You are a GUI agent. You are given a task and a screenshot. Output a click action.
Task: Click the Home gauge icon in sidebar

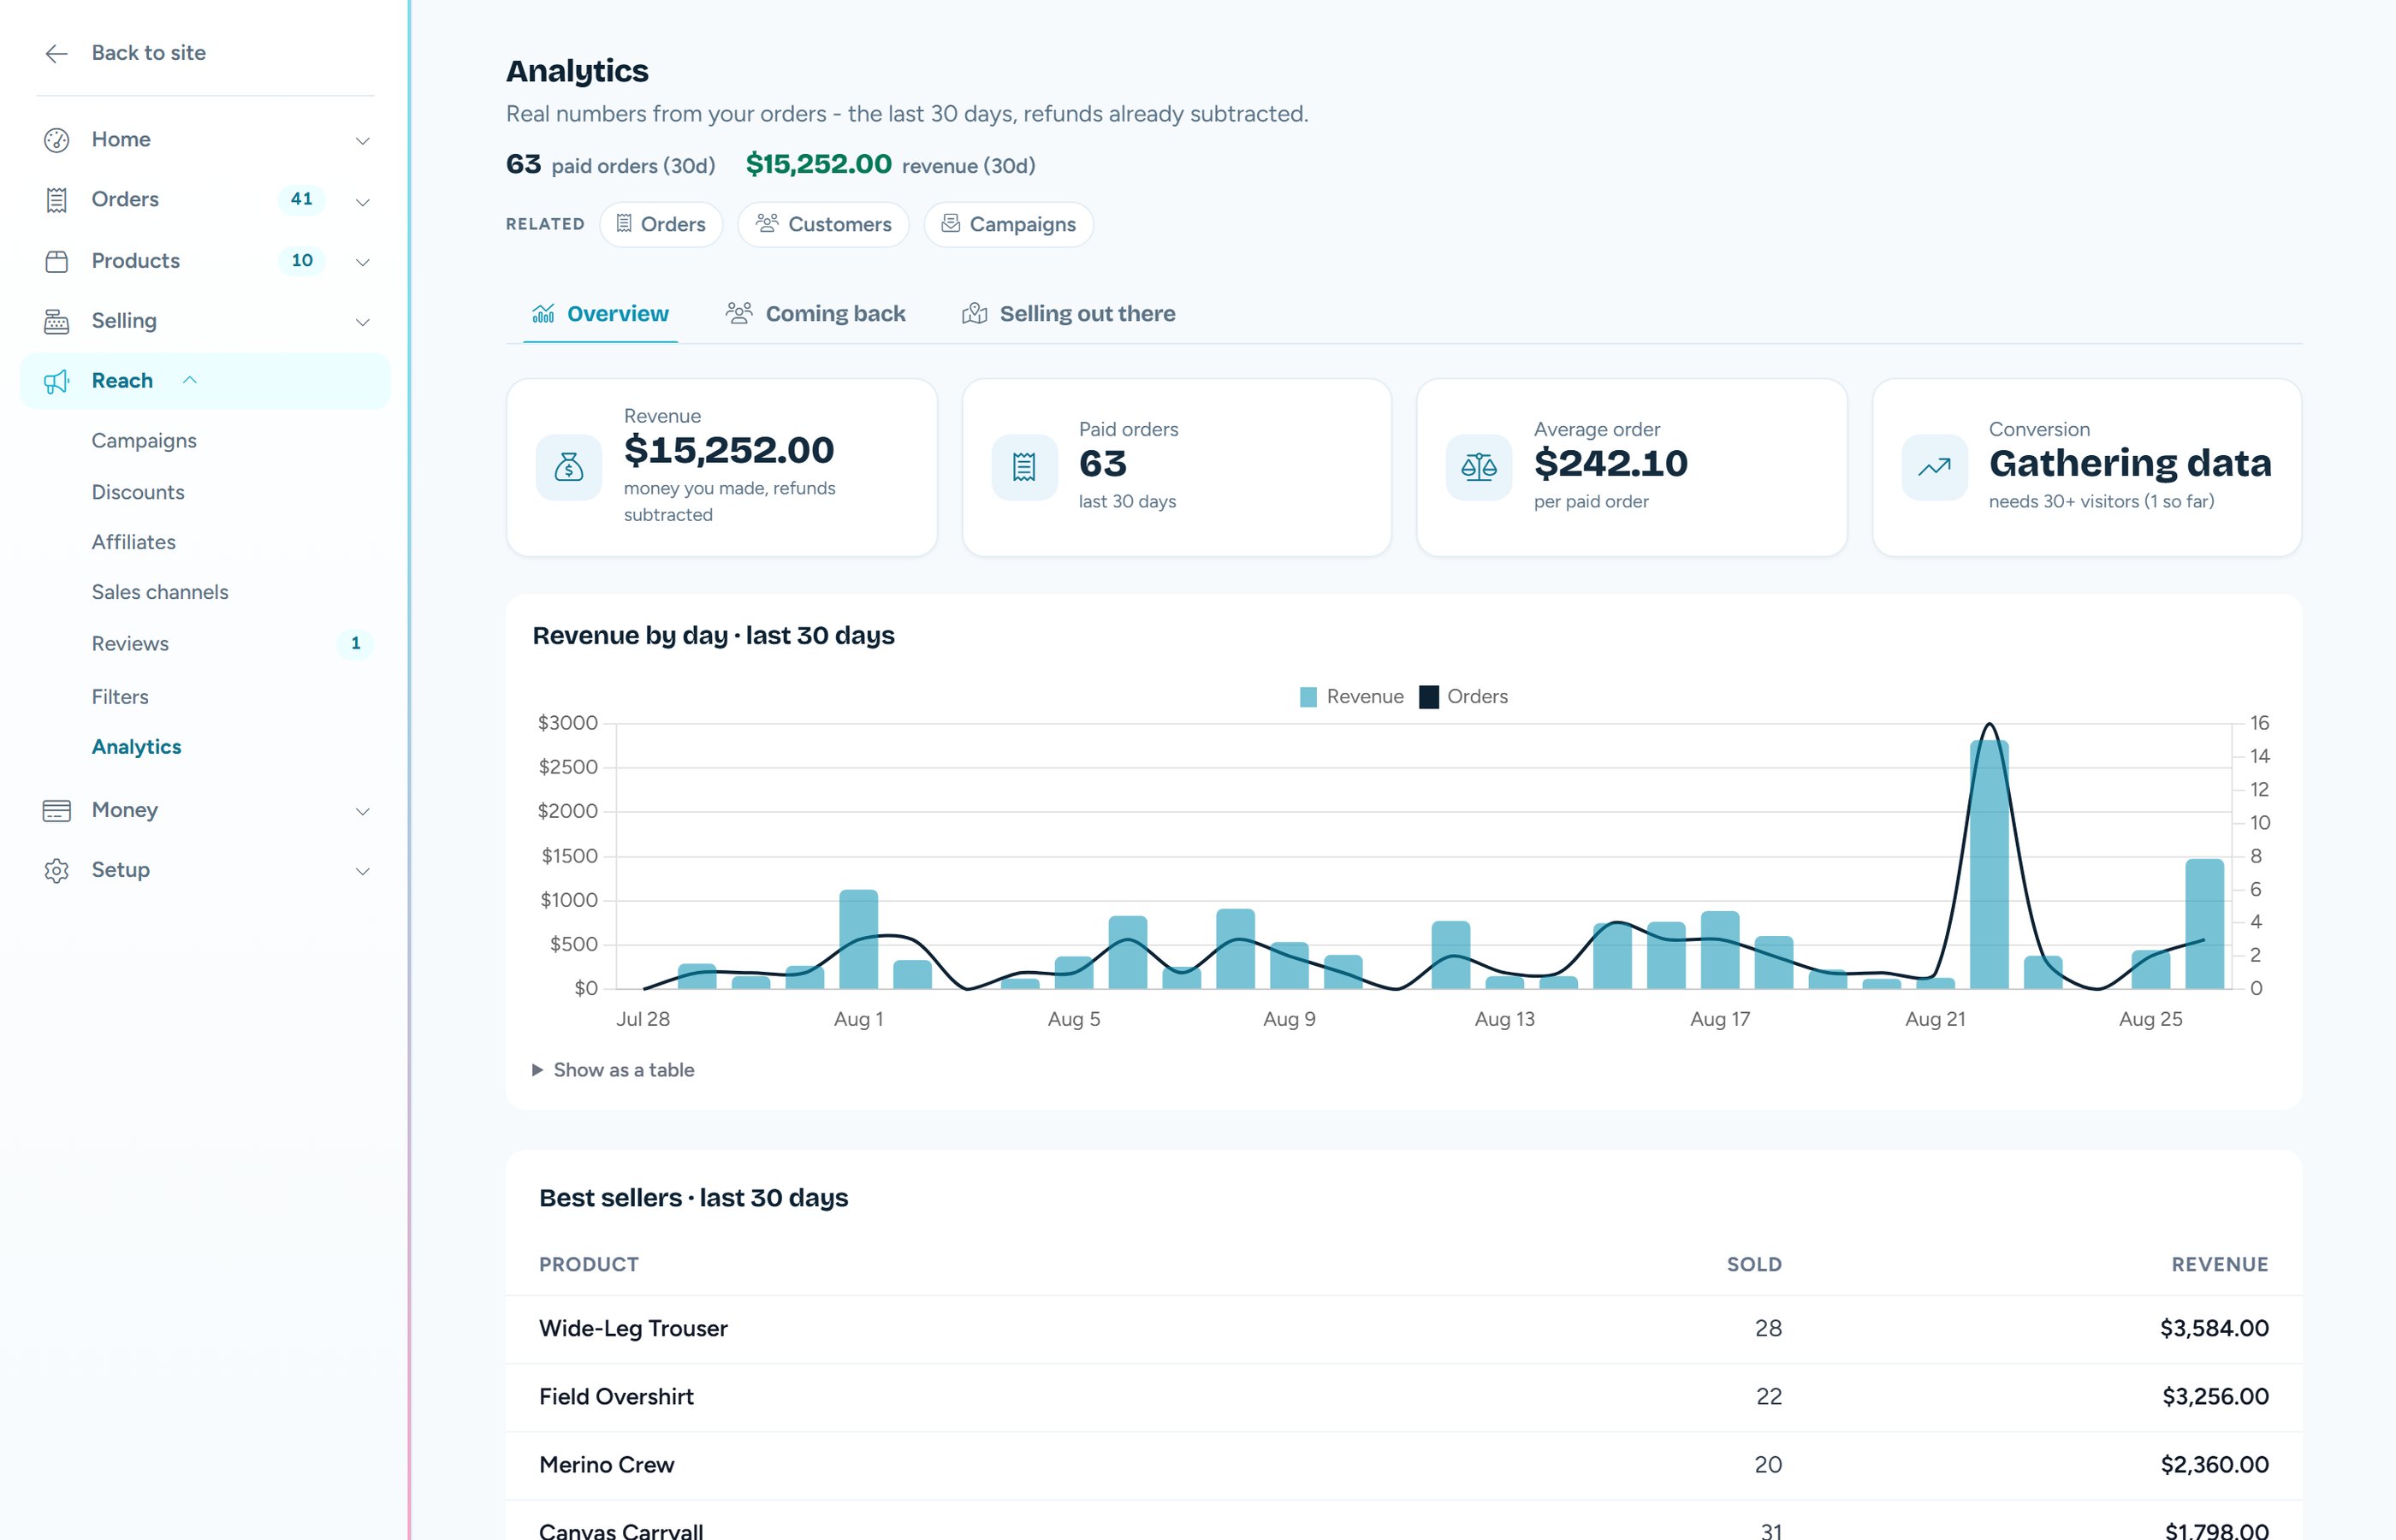pos(57,140)
